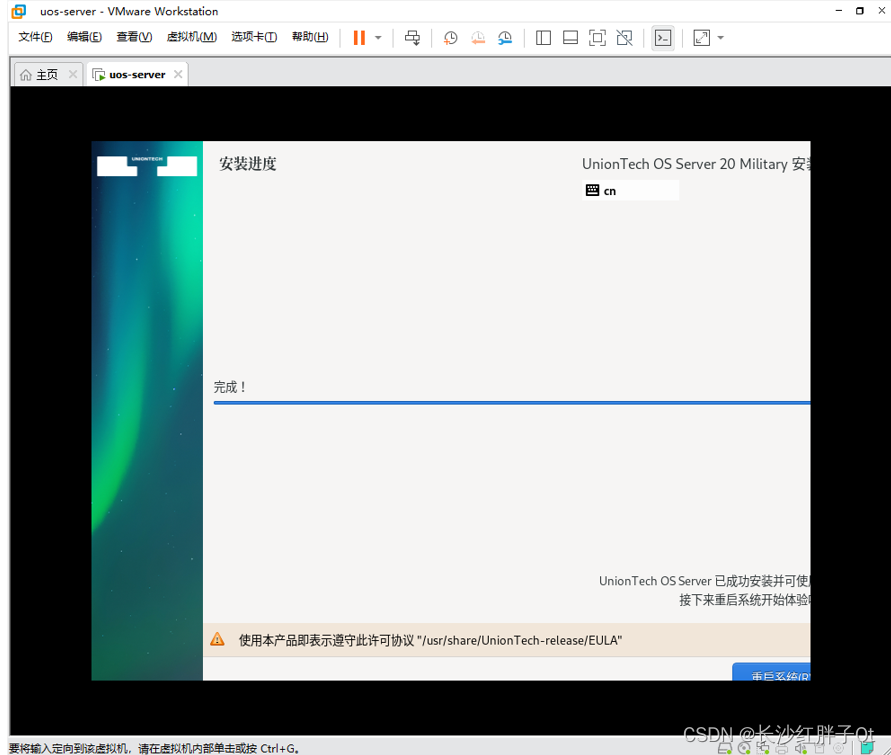Image resolution: width=891 pixels, height=755 pixels.
Task: Click the warning triangle icon beside EULA notice
Action: [217, 640]
